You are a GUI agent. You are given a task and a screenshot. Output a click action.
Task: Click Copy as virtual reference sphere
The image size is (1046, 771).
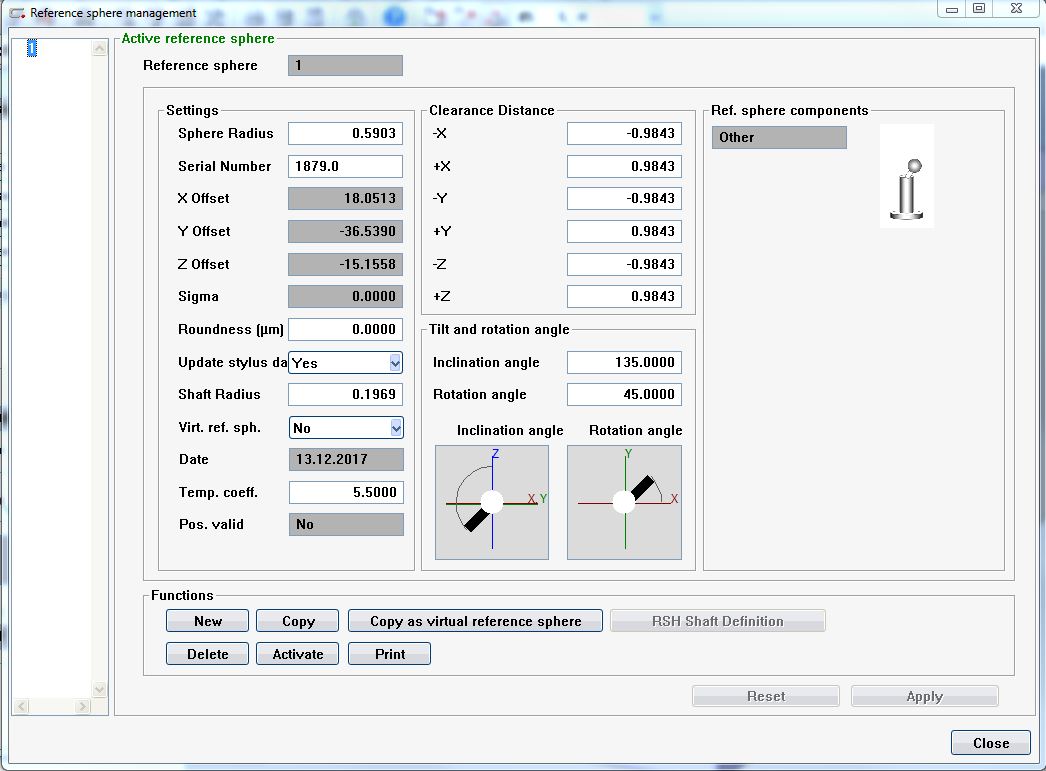coord(475,620)
